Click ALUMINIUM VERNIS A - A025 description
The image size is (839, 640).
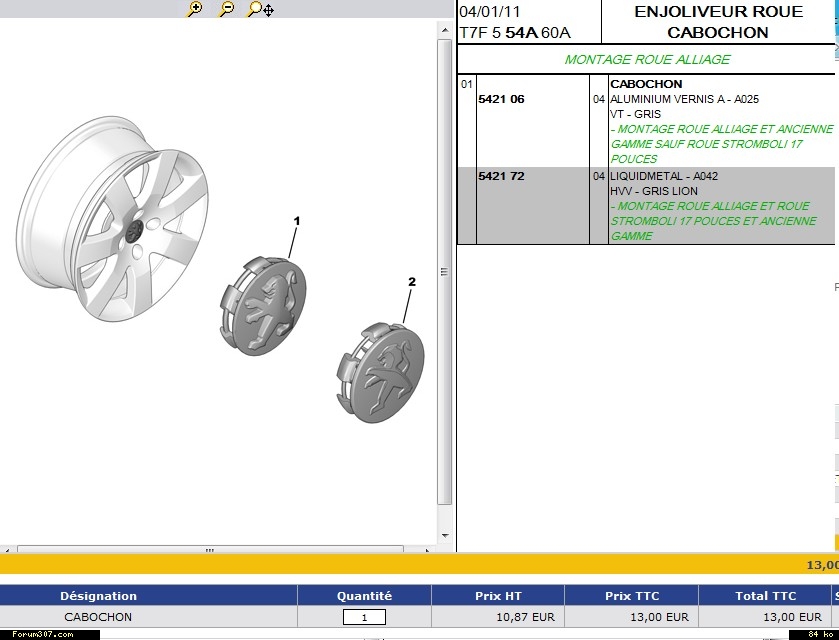pos(684,99)
